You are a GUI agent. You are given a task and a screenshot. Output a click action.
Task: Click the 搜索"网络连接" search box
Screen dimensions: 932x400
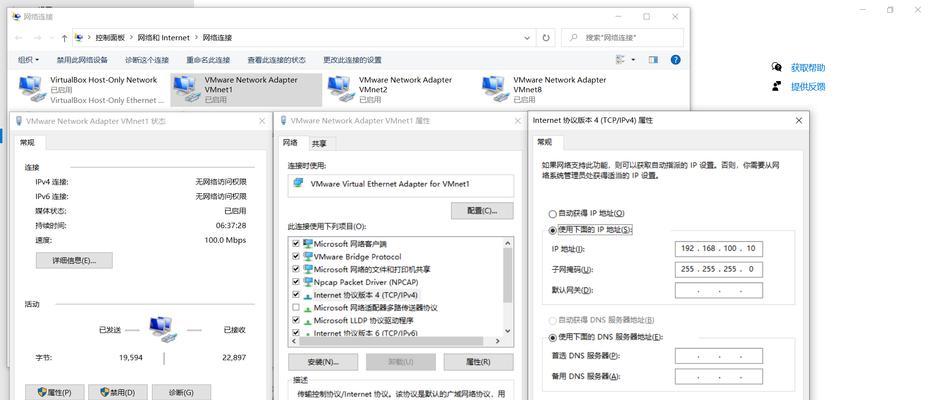[x=622, y=37]
